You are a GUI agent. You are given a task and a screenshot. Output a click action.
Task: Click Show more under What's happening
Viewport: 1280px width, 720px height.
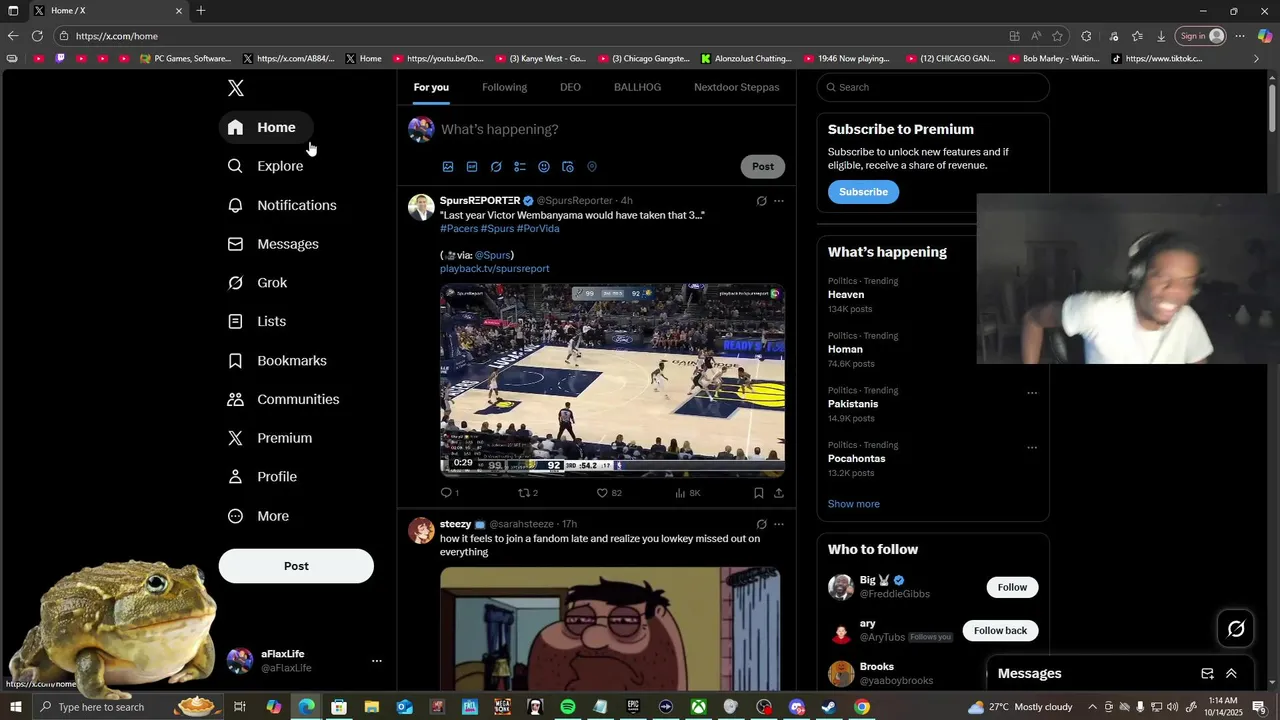854,504
